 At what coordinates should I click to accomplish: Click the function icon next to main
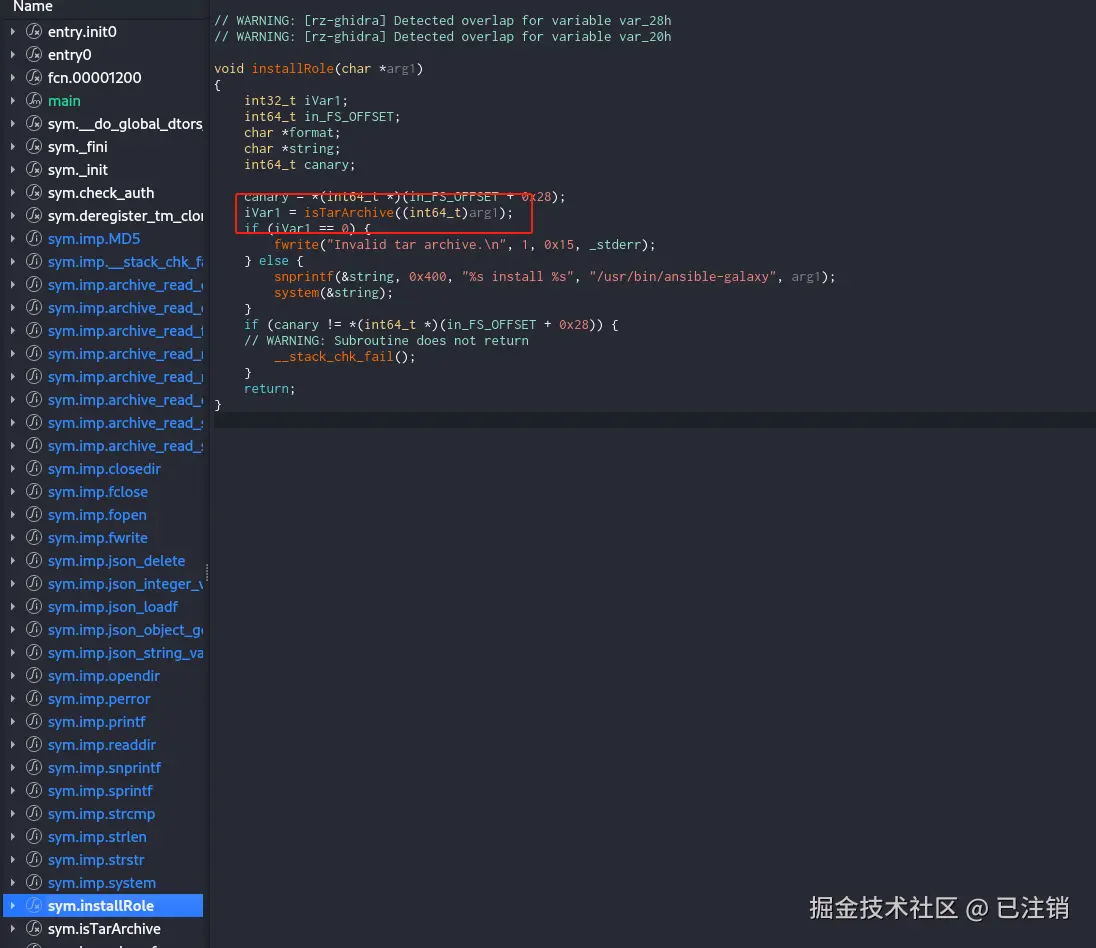click(34, 101)
